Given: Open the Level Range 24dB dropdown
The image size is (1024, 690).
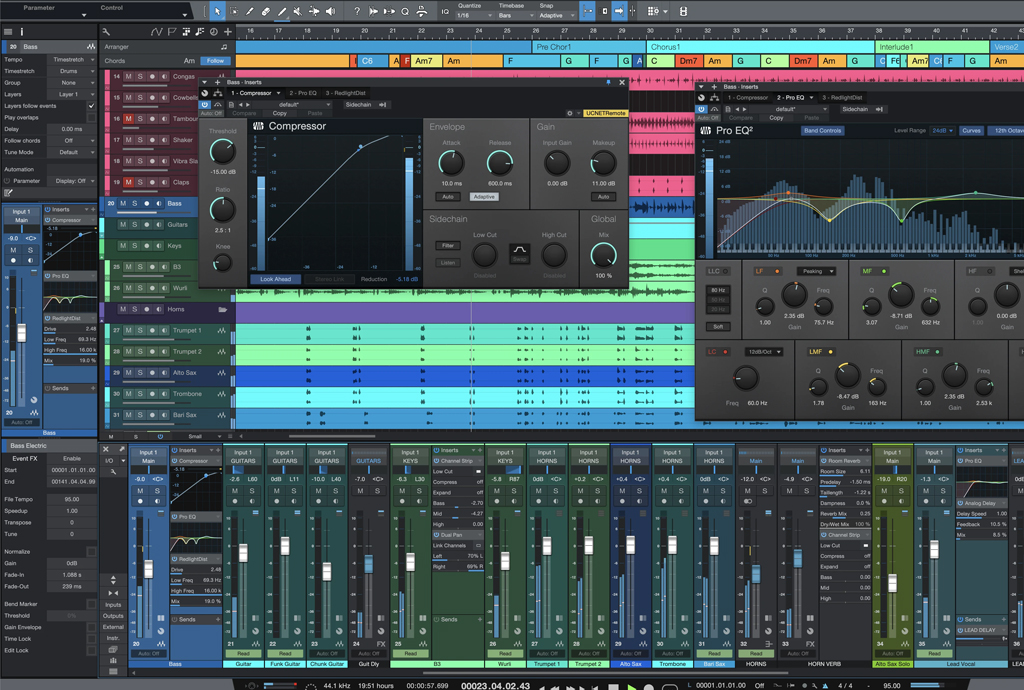Looking at the screenshot, I should coord(942,131).
